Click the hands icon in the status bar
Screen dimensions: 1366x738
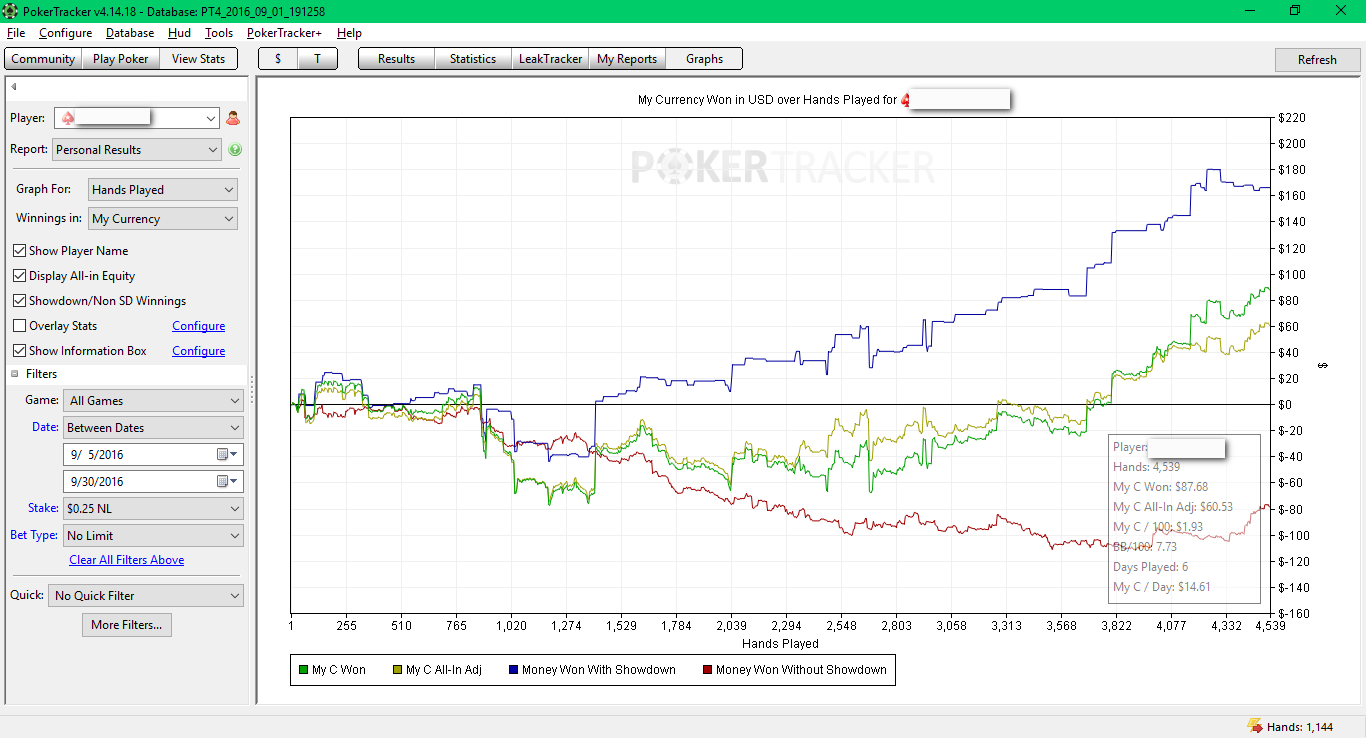click(1254, 727)
